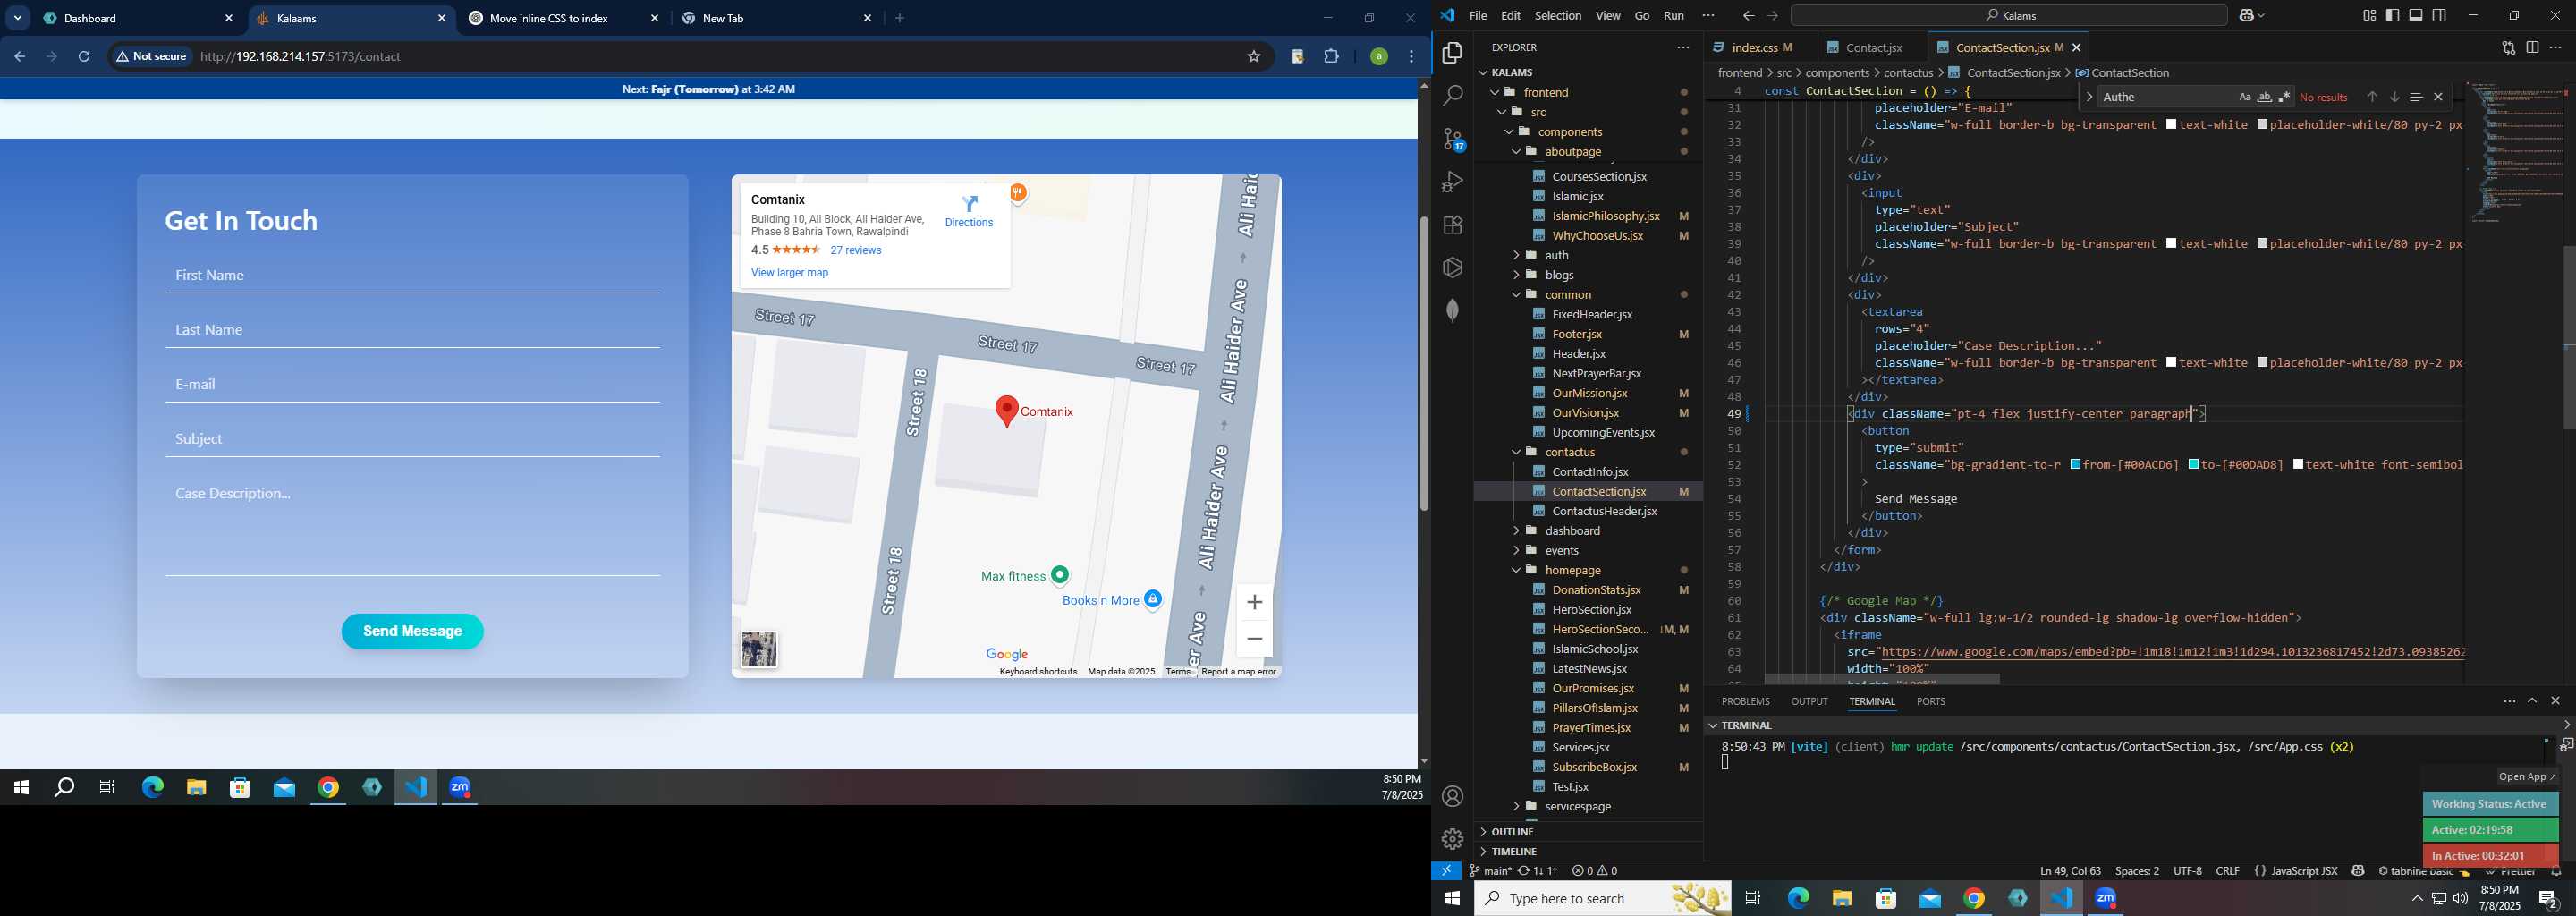
Task: Click the Open App button
Action: pyautogui.click(x=2526, y=777)
